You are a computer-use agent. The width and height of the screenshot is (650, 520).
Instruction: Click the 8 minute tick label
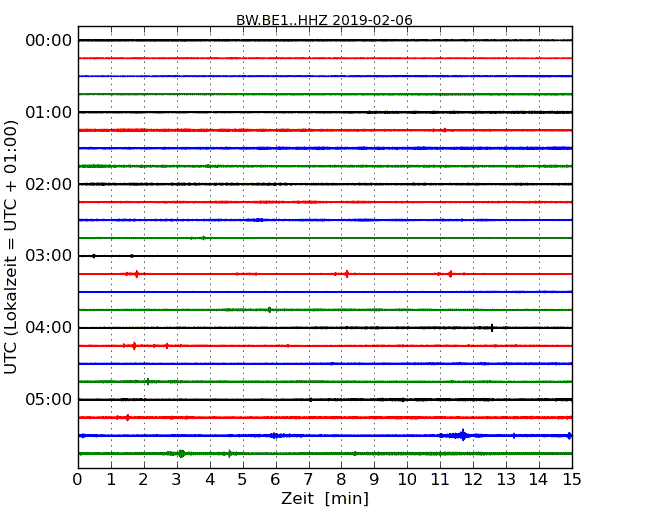click(x=341, y=480)
